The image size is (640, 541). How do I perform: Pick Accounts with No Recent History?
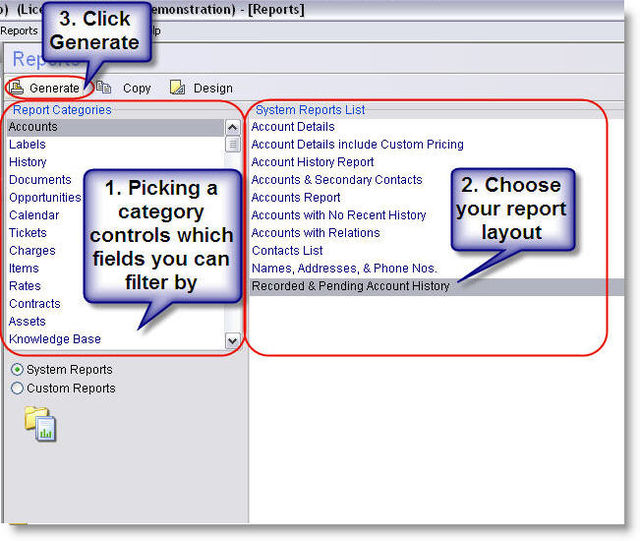338,215
